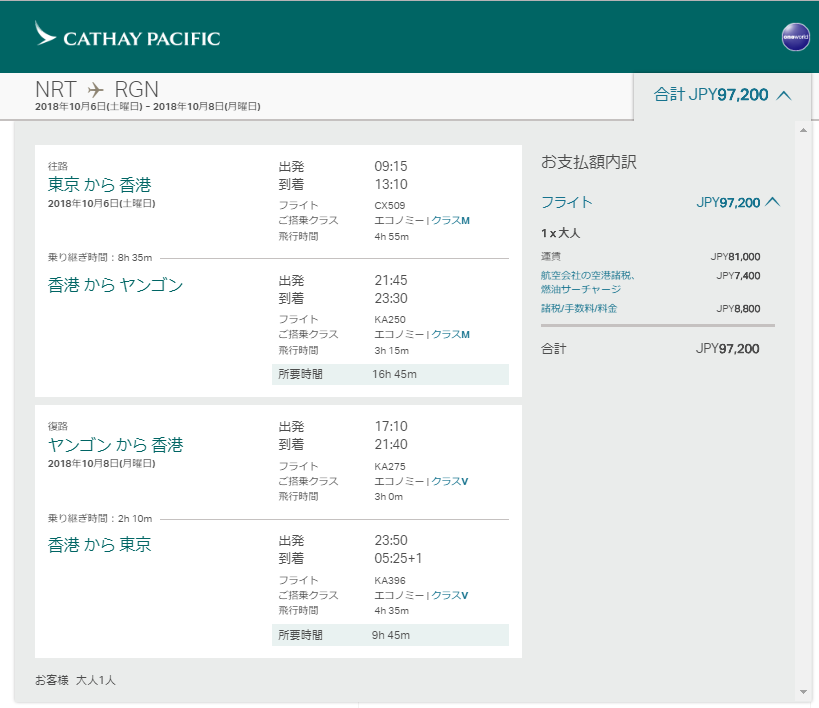Click クラスV link for flight KA396
Image resolution: width=819 pixels, height=708 pixels.
coord(449,595)
